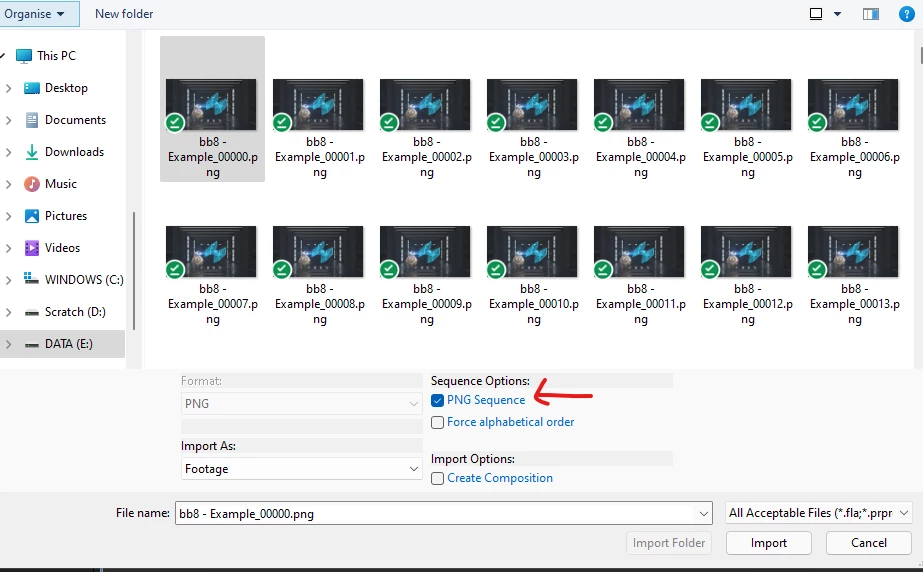Open the Help question mark icon
Viewport: 923px width, 572px height.
tap(907, 14)
